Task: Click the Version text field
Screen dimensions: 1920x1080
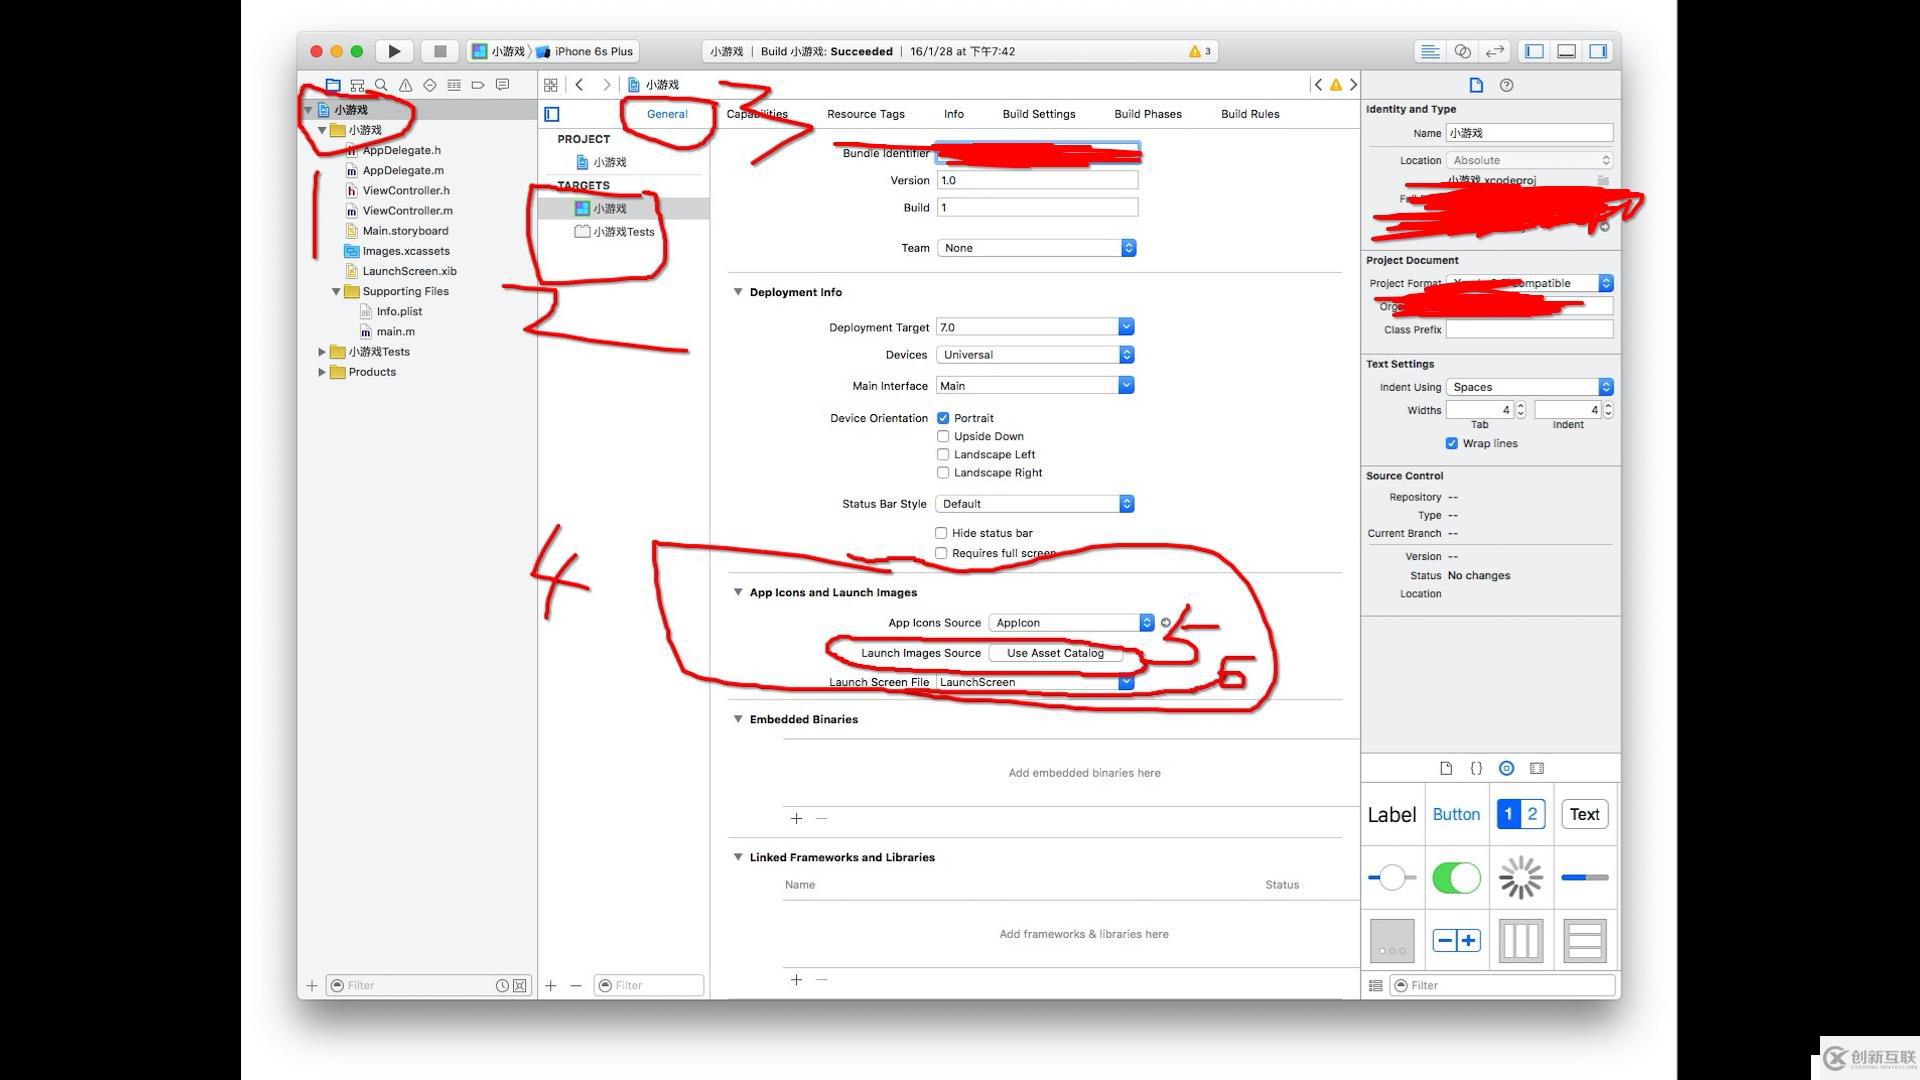Action: click(1036, 181)
